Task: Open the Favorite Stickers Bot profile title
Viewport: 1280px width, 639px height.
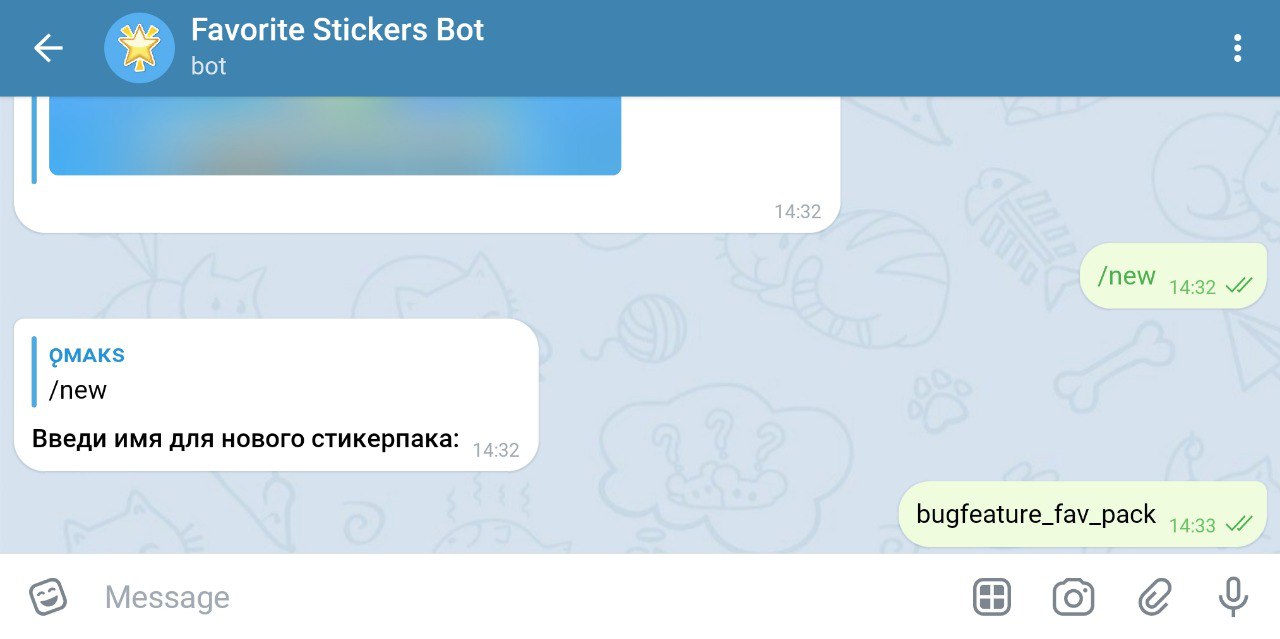Action: (337, 30)
